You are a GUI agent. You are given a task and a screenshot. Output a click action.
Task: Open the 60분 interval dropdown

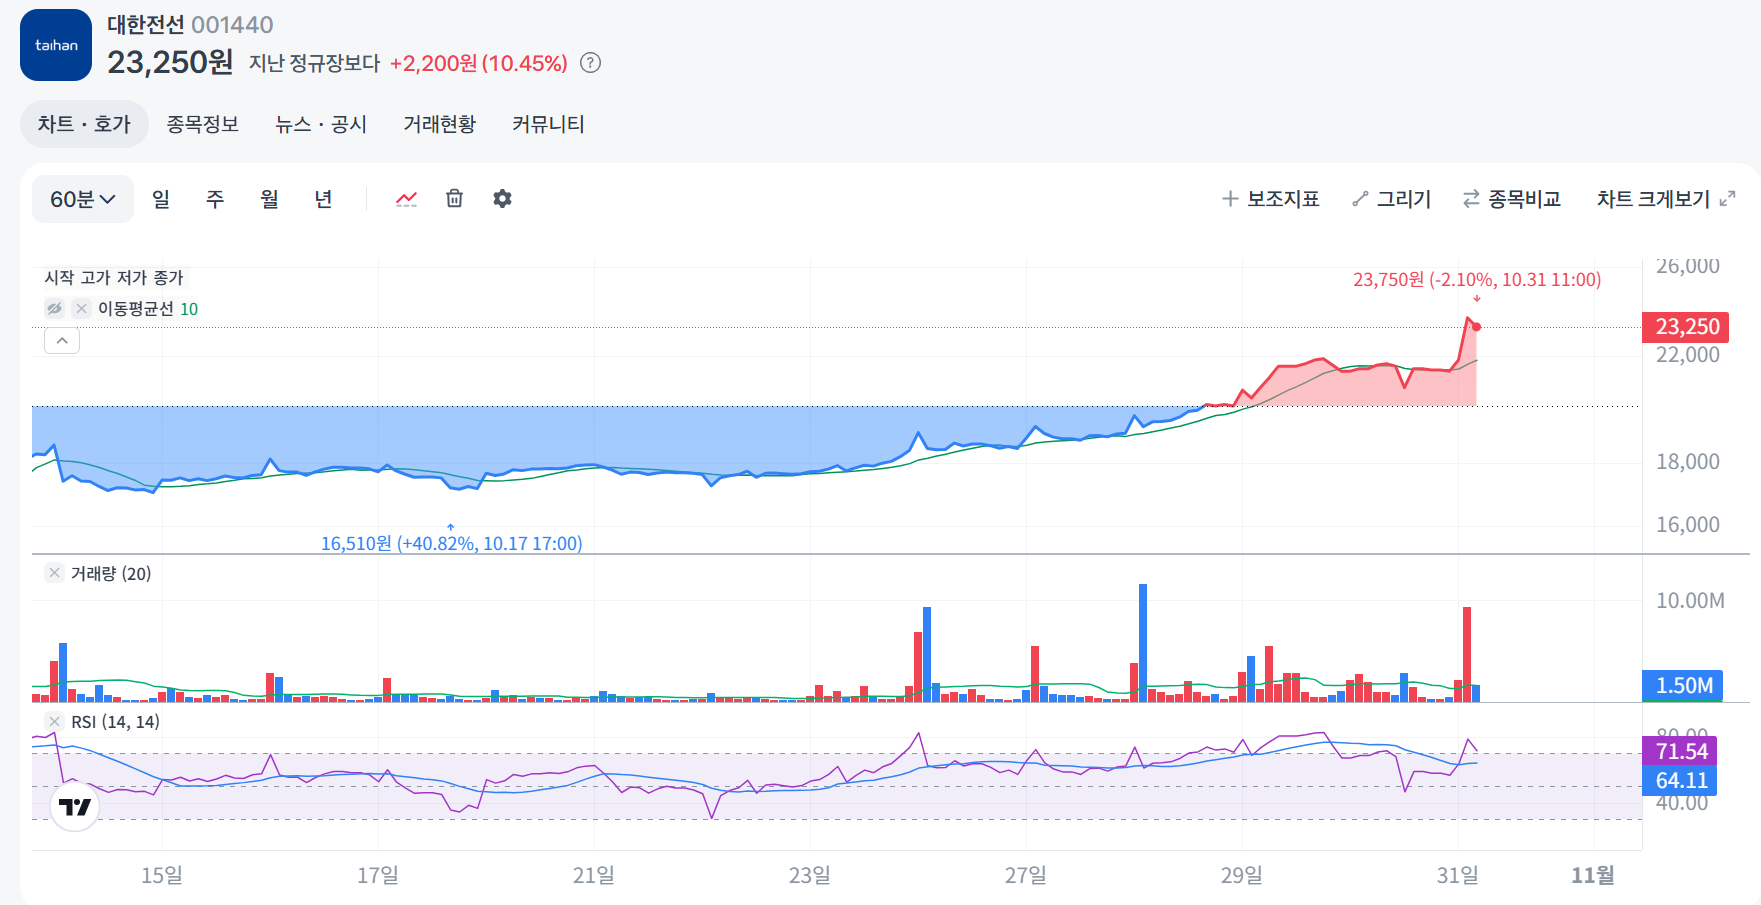(83, 199)
